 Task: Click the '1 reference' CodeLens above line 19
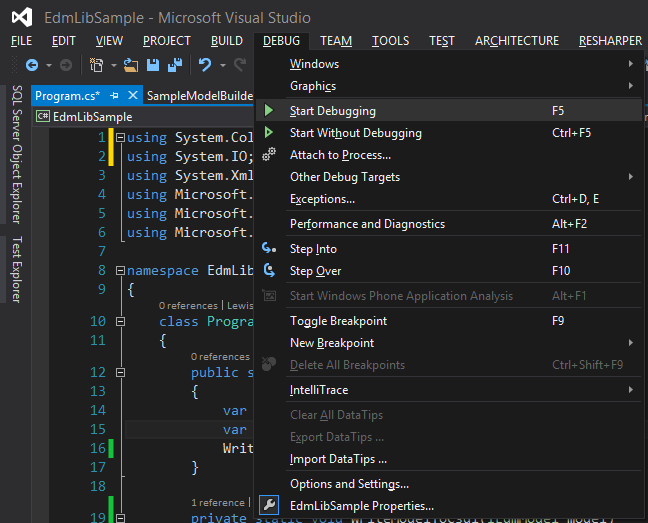(x=218, y=503)
